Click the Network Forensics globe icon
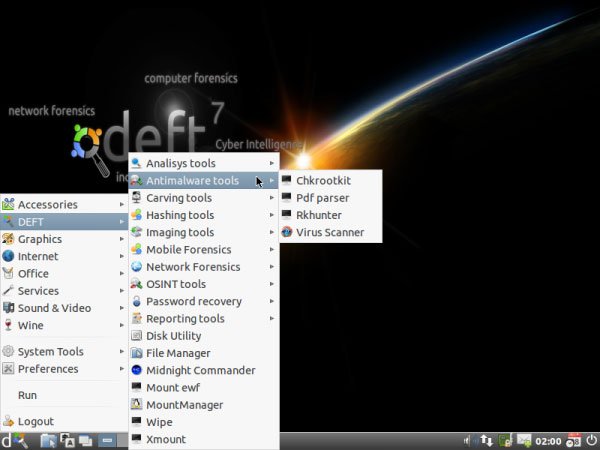600x450 pixels. point(137,266)
